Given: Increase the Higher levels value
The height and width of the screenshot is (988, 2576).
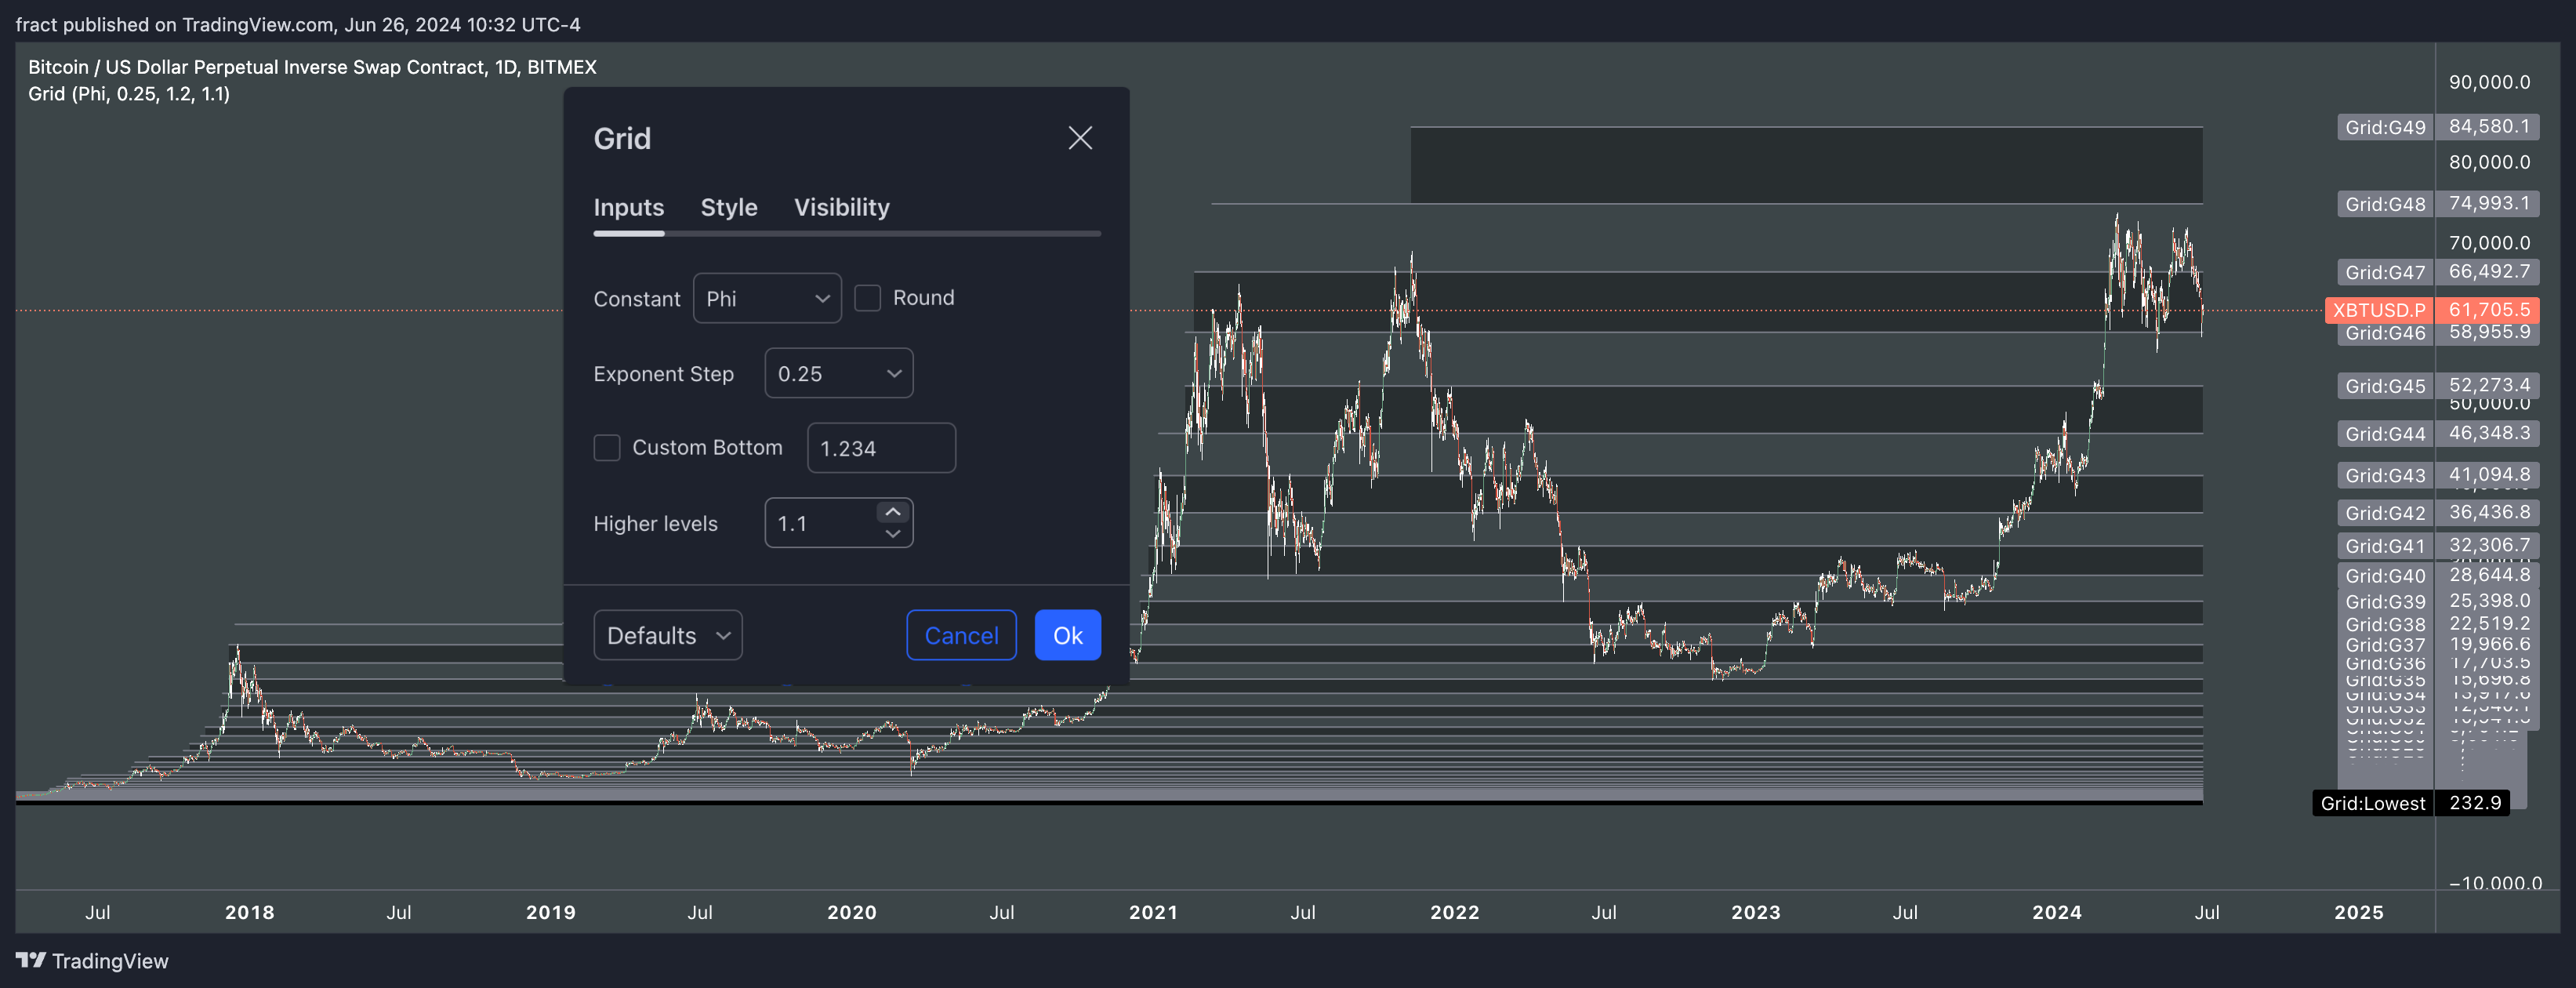Looking at the screenshot, I should (x=893, y=512).
